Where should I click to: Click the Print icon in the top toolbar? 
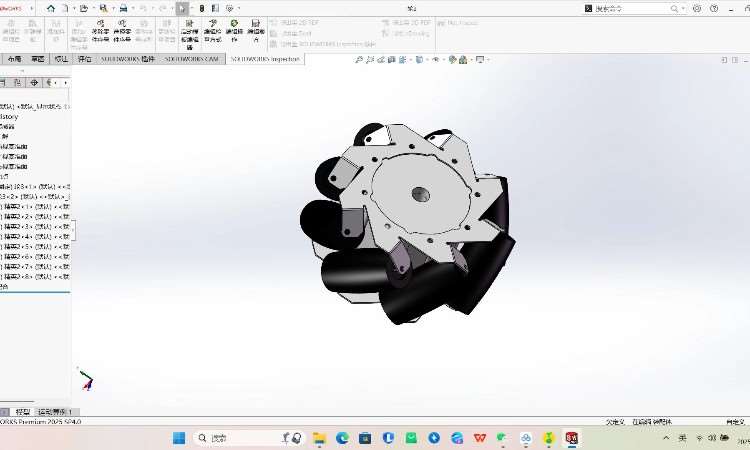[x=122, y=8]
